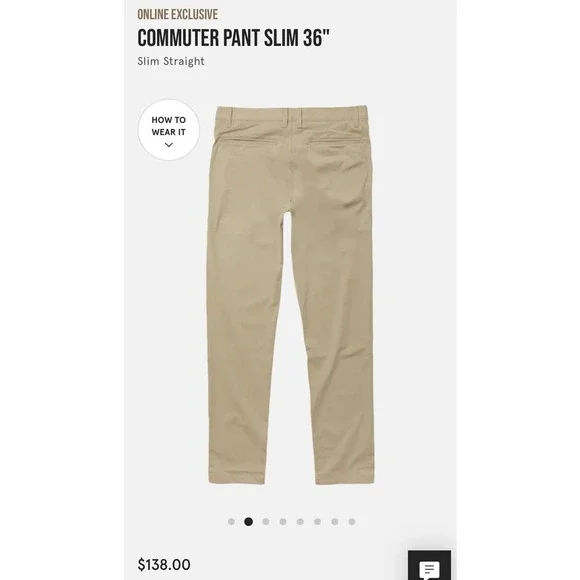The width and height of the screenshot is (580, 580).
Task: Go to the last carousel image dot
Action: pyautogui.click(x=352, y=522)
